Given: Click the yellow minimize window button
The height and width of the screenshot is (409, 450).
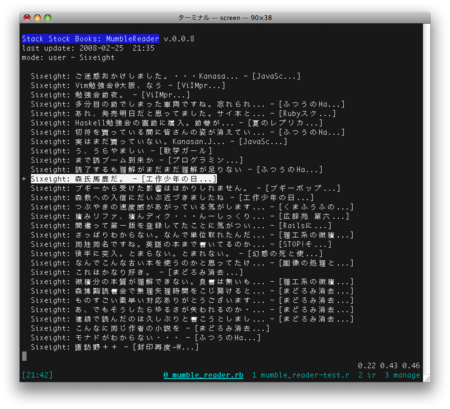Looking at the screenshot, I should 37,17.
